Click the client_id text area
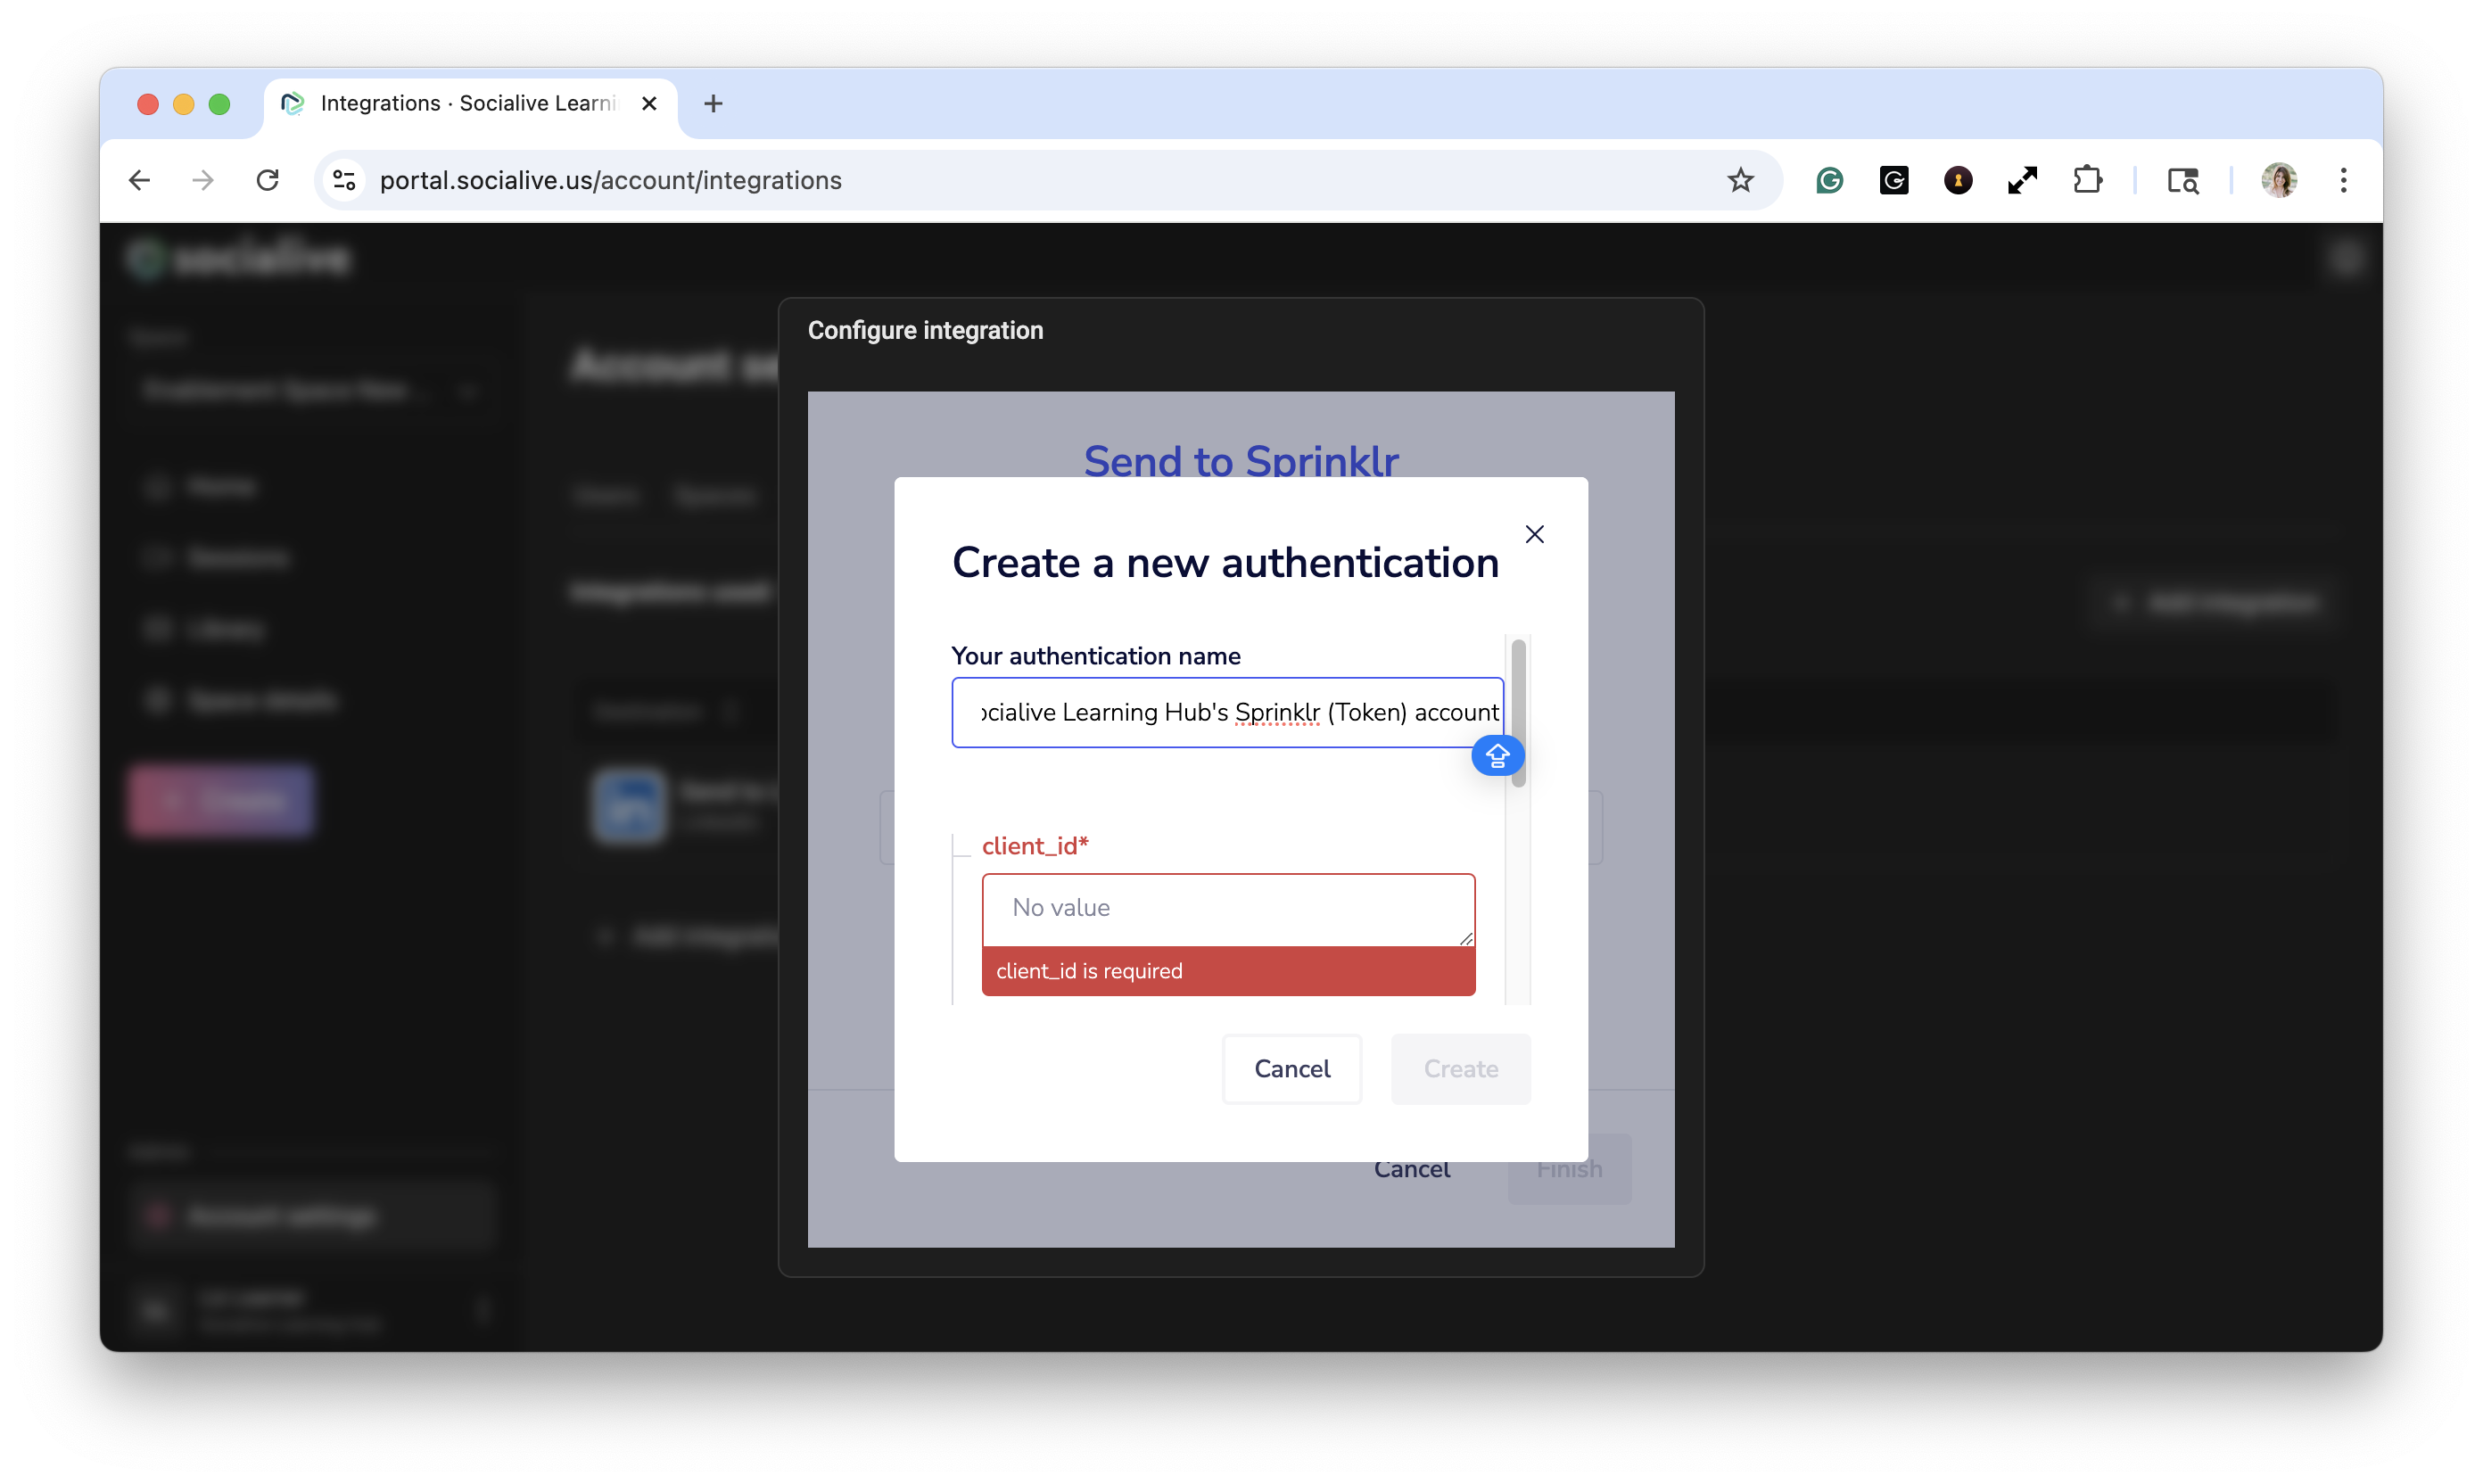Image resolution: width=2483 pixels, height=1484 pixels. pos(1227,908)
